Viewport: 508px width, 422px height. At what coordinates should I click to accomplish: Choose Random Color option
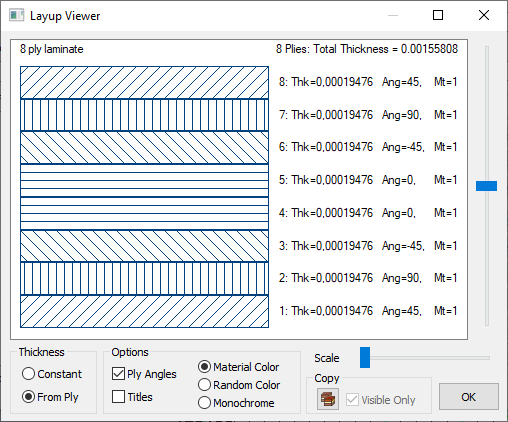click(x=239, y=385)
